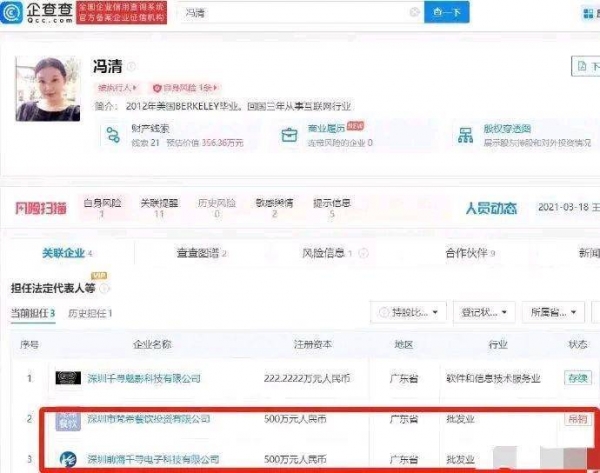Click the logo of 深圳前海千寻电子科技有限公司
Viewport: 600px width, 473px height.
68,459
